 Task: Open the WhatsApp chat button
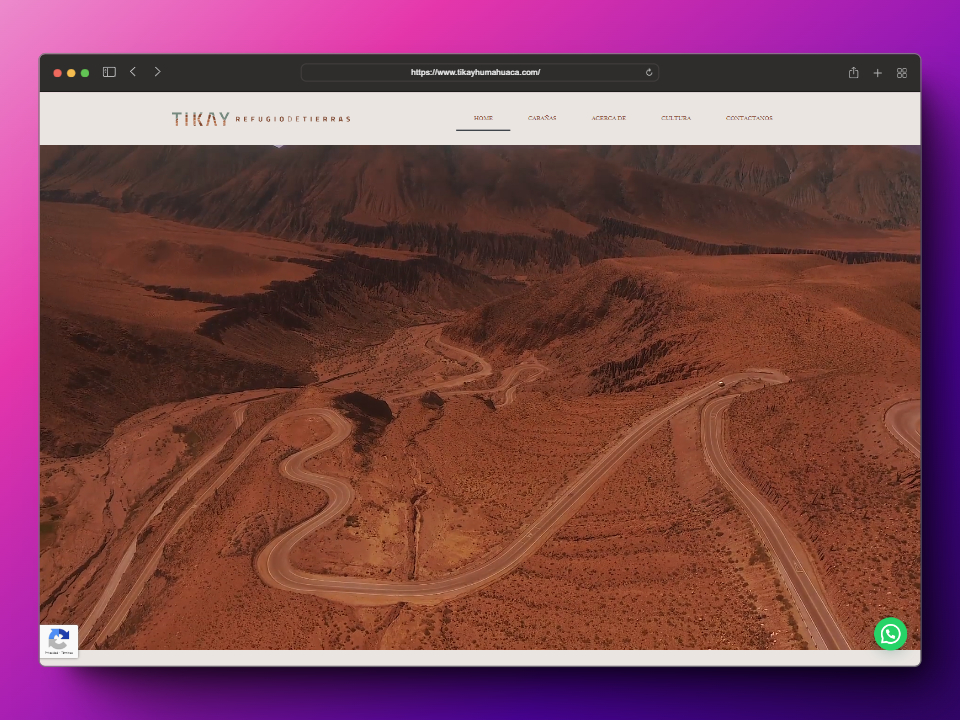pyautogui.click(x=890, y=634)
